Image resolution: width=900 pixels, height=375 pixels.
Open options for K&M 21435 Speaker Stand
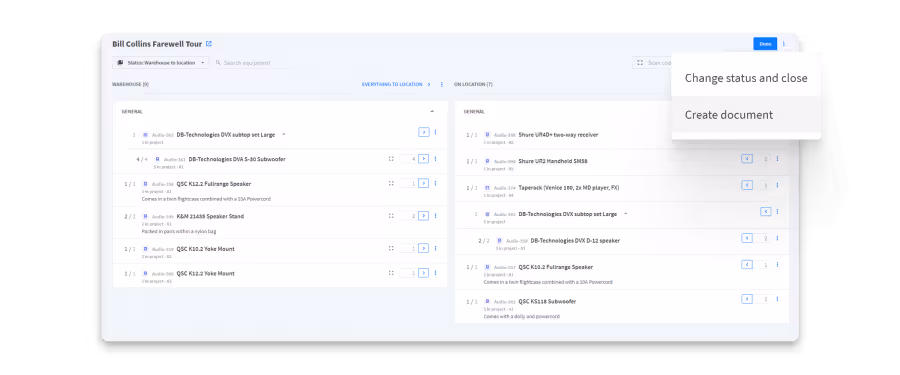435,216
